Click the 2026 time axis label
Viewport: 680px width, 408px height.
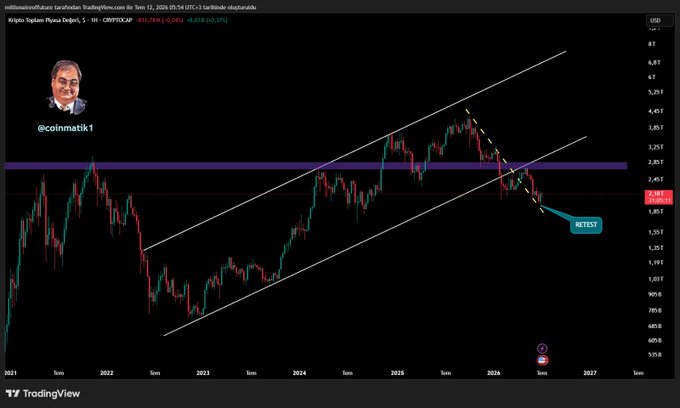point(494,373)
